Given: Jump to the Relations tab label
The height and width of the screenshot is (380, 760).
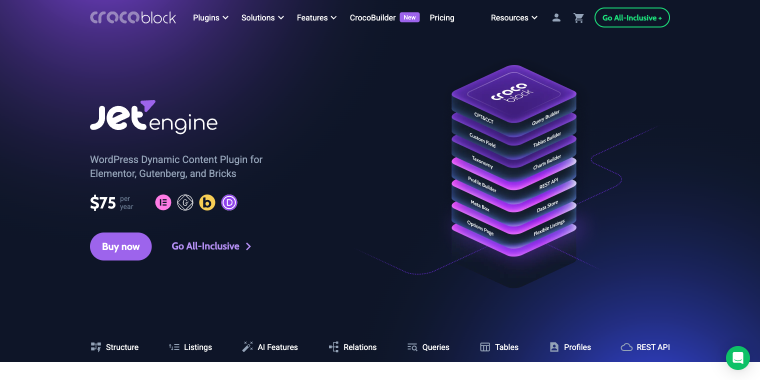Looking at the screenshot, I should pyautogui.click(x=360, y=347).
